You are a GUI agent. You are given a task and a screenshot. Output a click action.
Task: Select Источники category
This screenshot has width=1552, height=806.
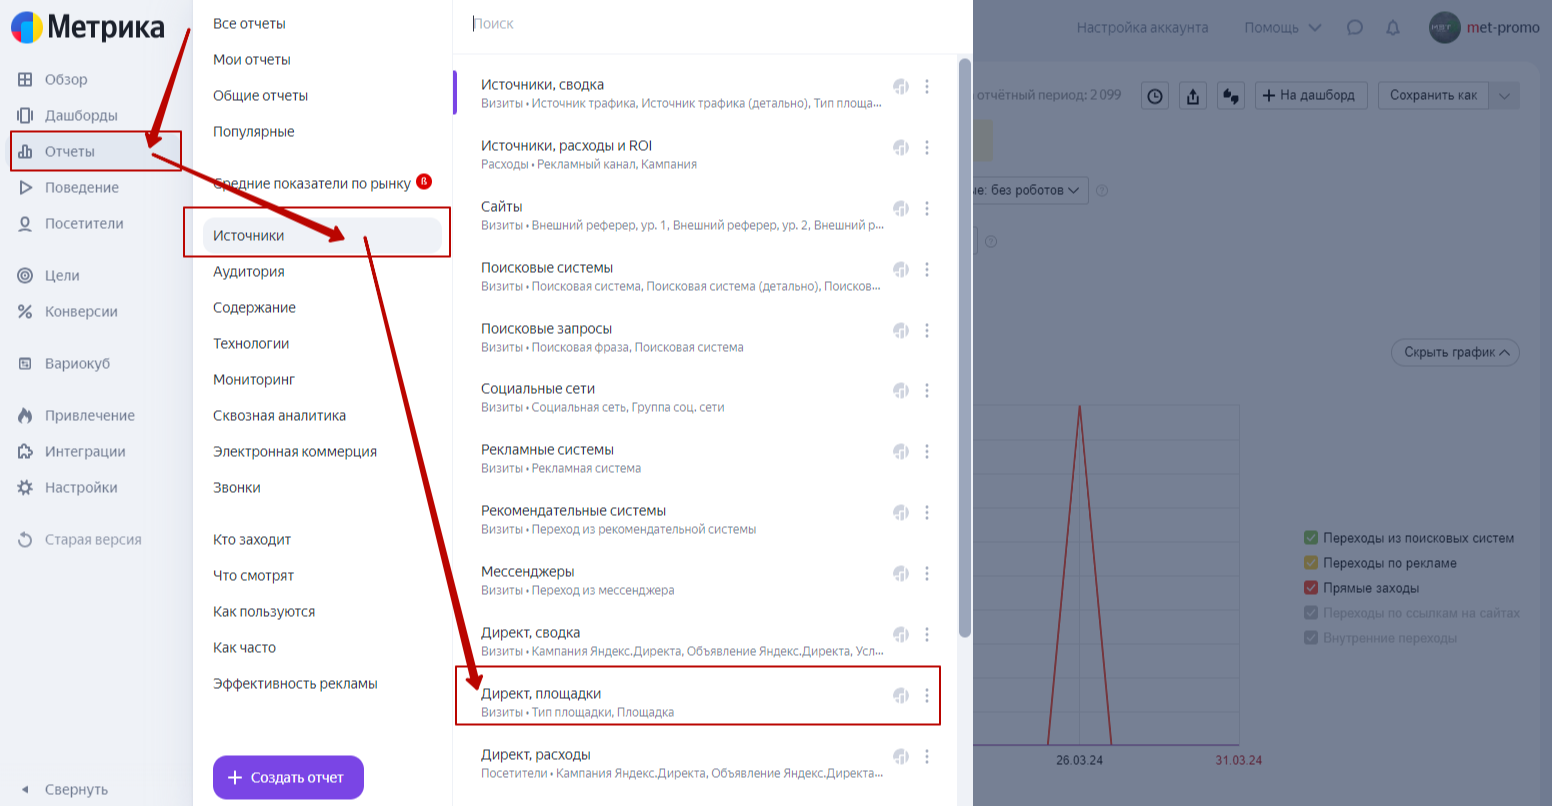click(322, 235)
